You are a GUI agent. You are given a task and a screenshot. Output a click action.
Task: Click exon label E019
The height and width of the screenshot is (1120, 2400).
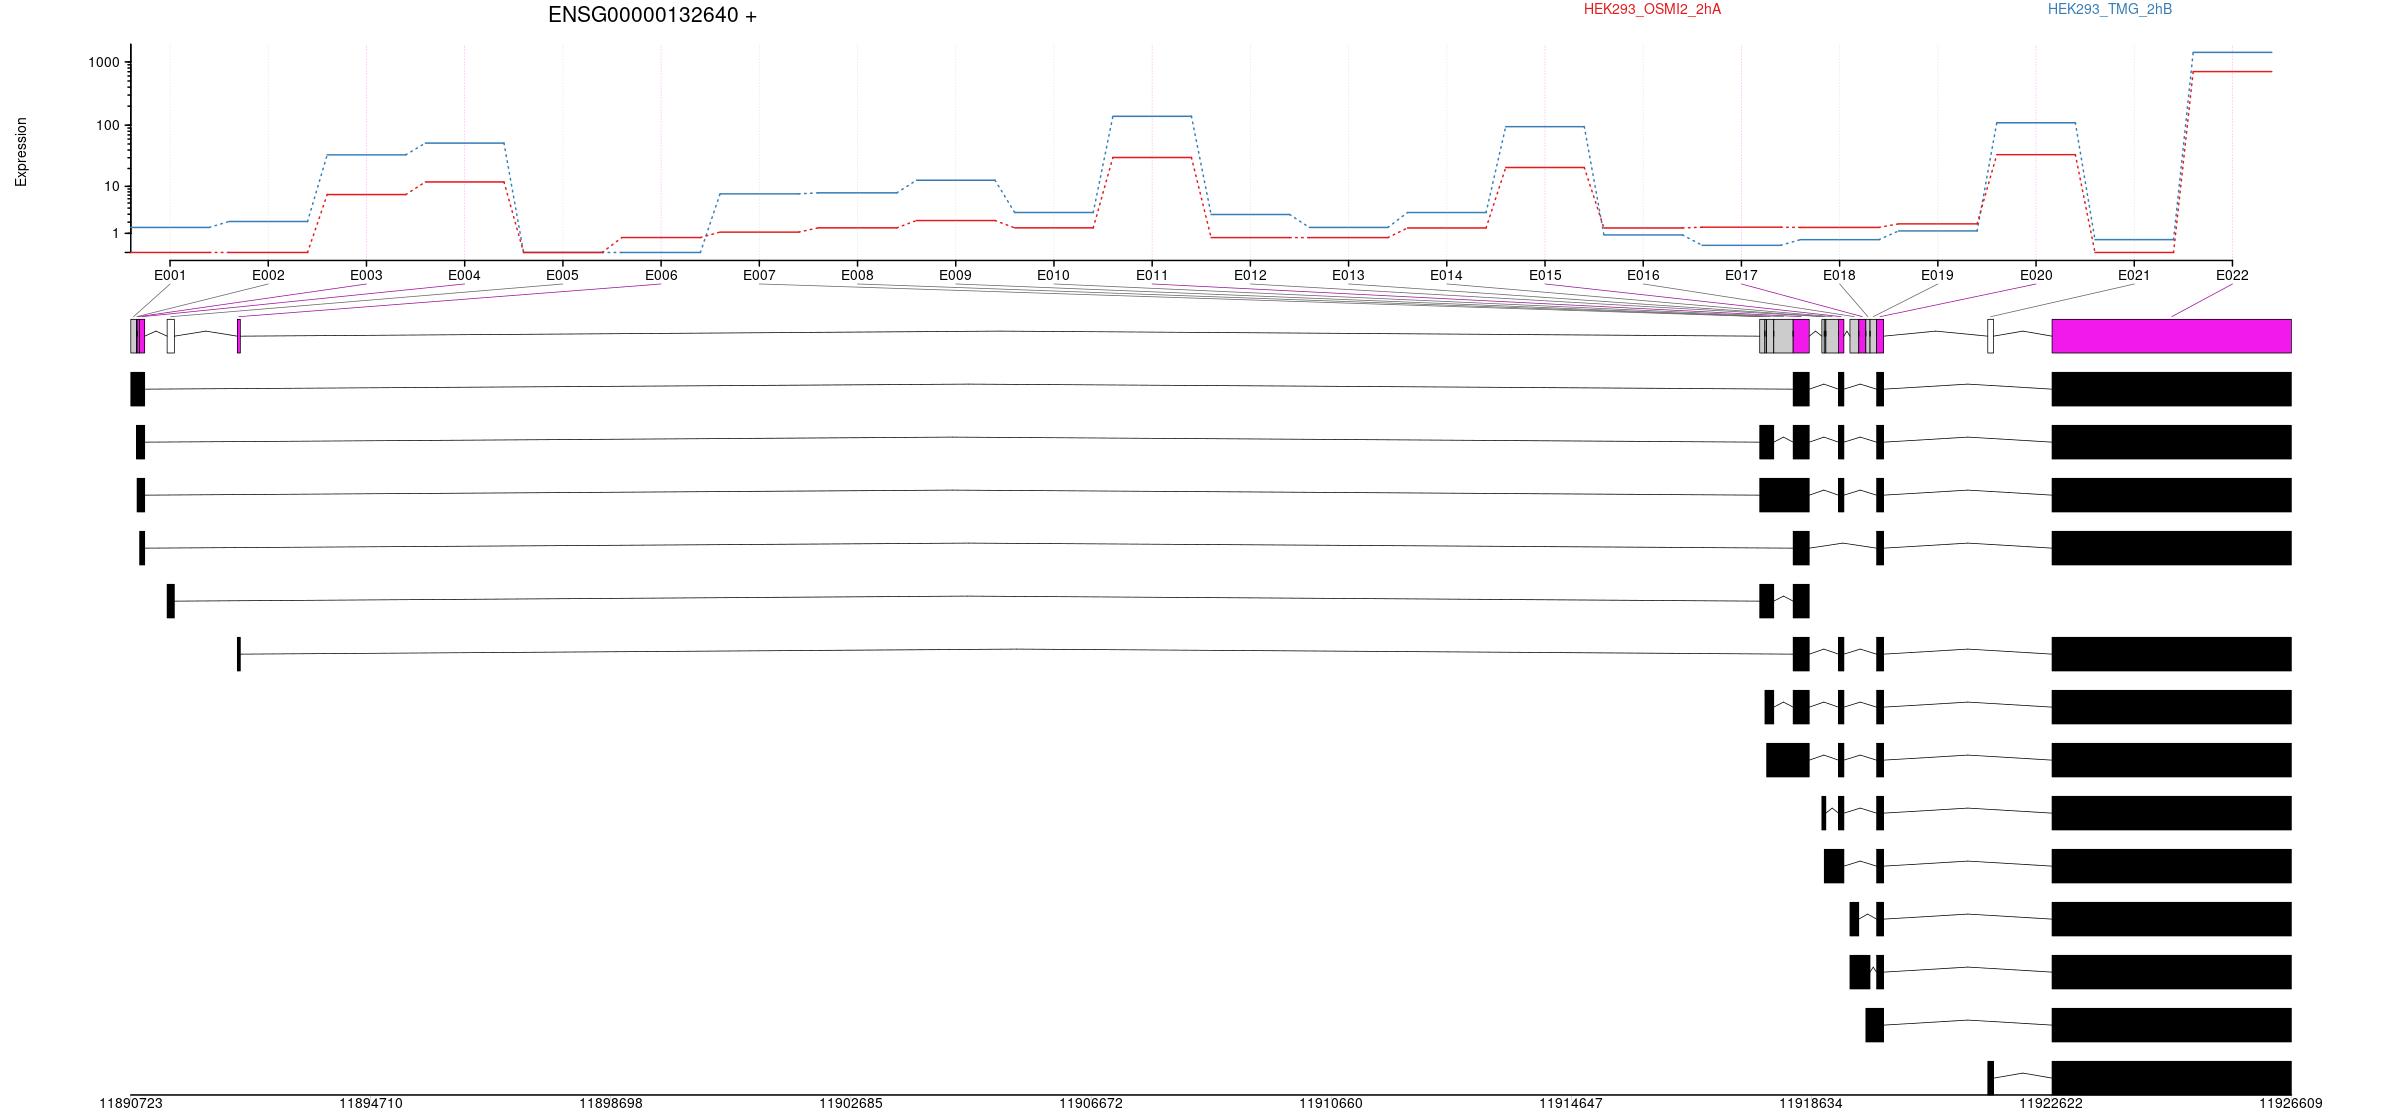coord(1937,275)
